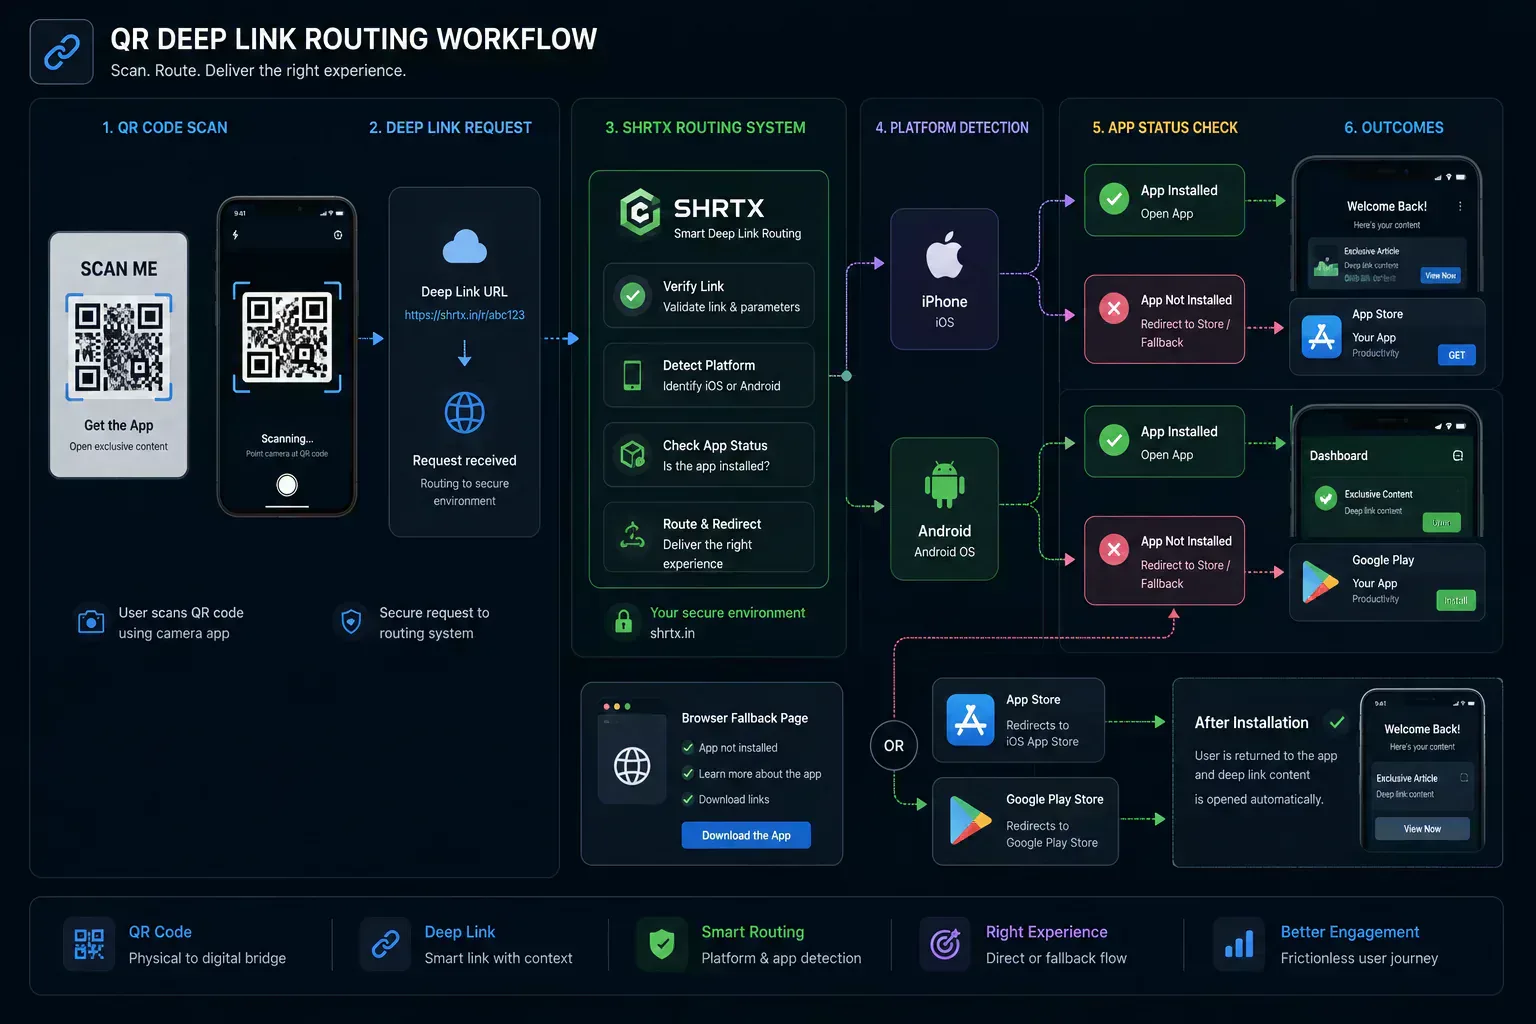Click the Google Play icon in outcome card
Screen dimensions: 1536x1024
point(1320,582)
